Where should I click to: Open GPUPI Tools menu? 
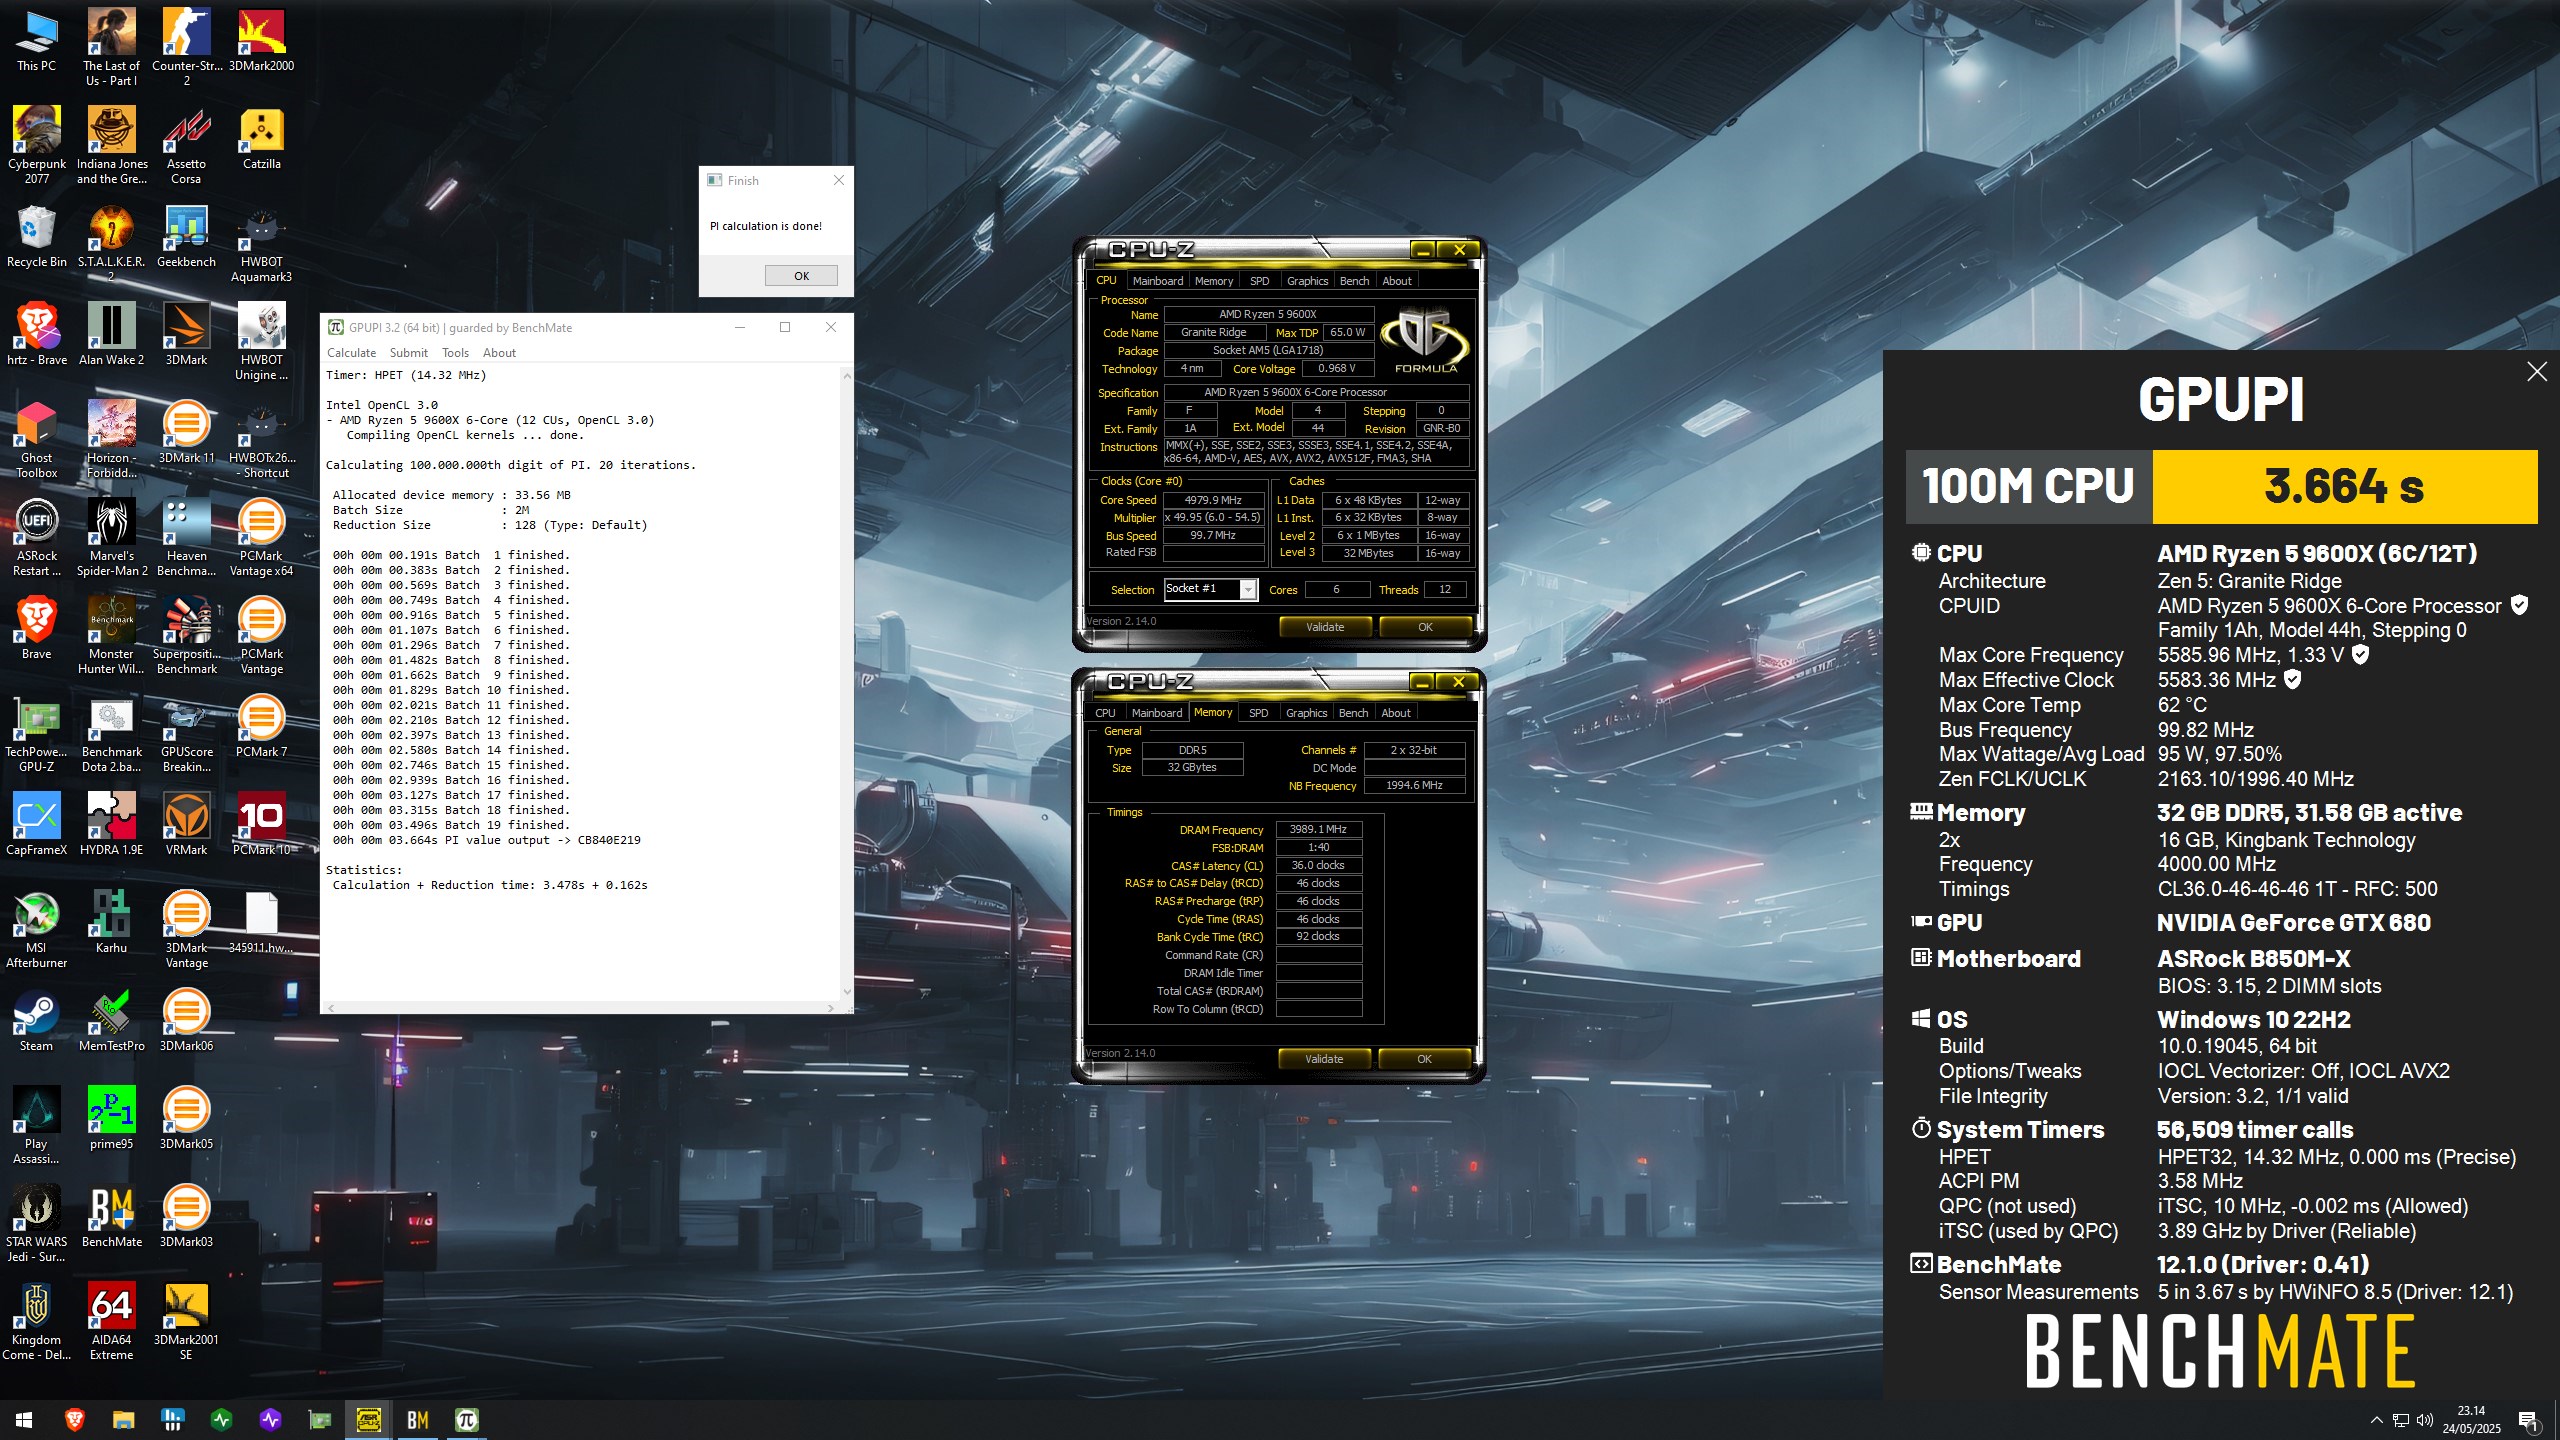(455, 353)
